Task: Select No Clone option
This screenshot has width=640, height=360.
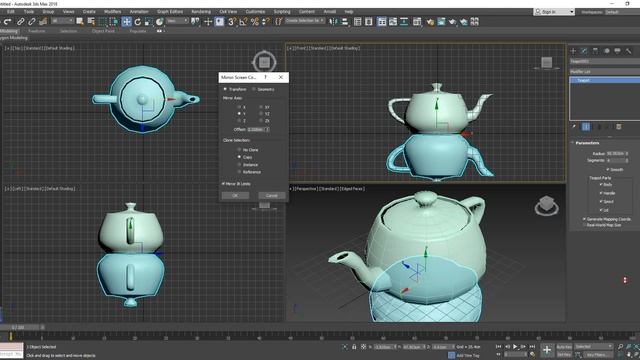Action: 239,150
